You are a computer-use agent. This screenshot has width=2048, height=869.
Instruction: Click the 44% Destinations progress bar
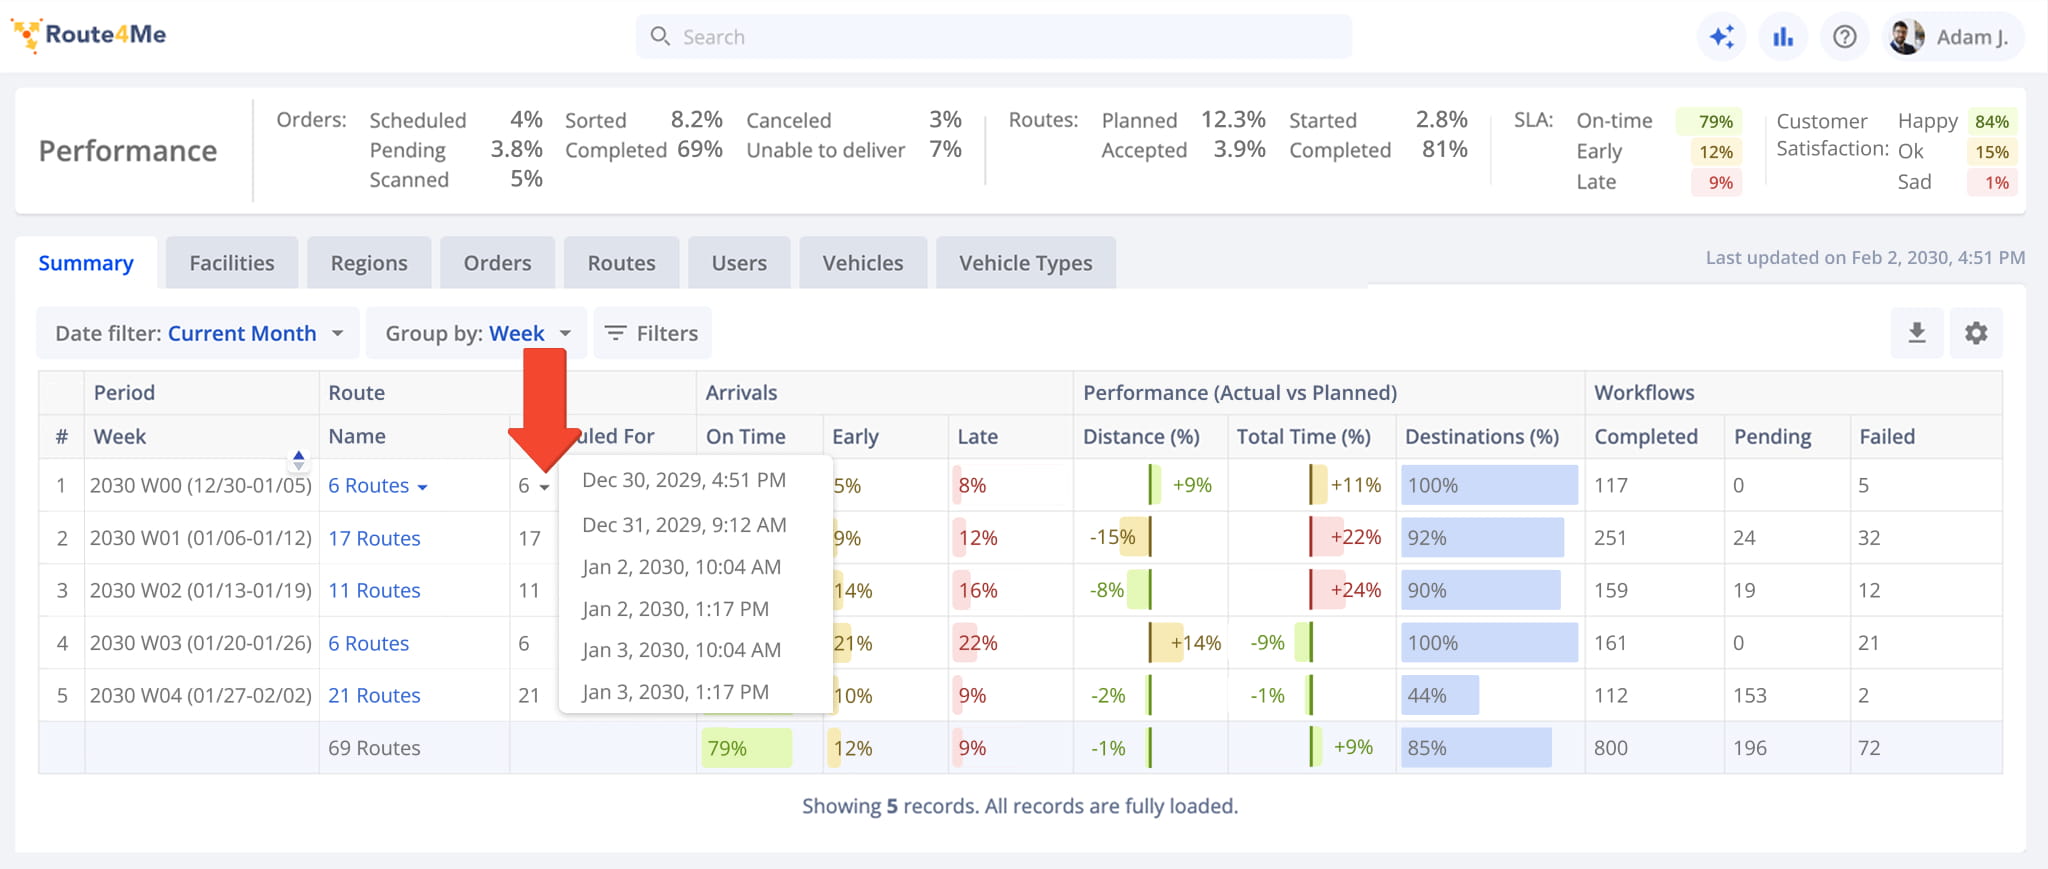click(x=1440, y=696)
